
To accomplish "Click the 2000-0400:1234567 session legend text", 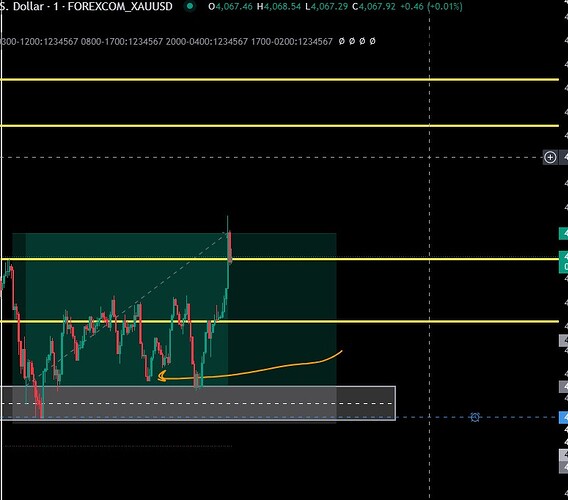I will click(x=207, y=42).
